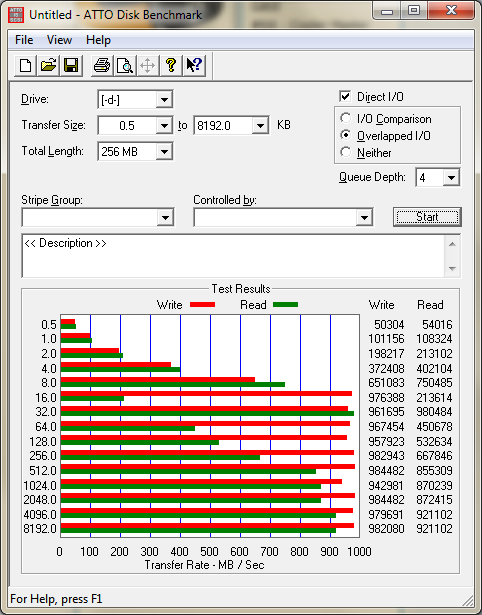
Task: Choose the Neither radio option
Action: coord(346,152)
